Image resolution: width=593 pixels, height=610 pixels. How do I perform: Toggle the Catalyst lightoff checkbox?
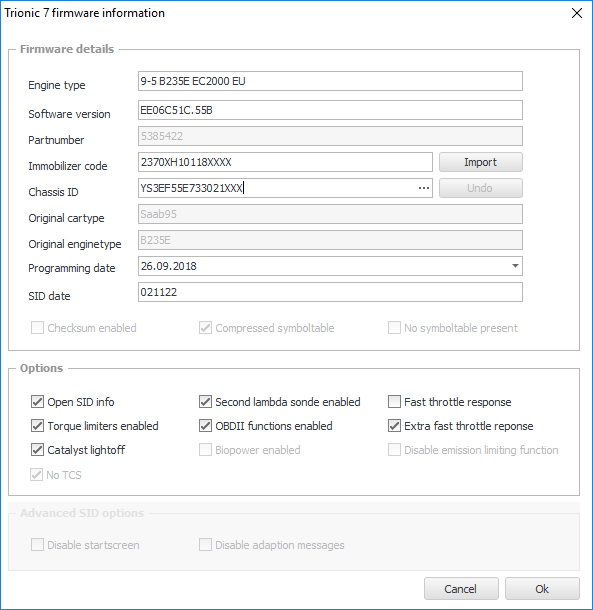37,450
